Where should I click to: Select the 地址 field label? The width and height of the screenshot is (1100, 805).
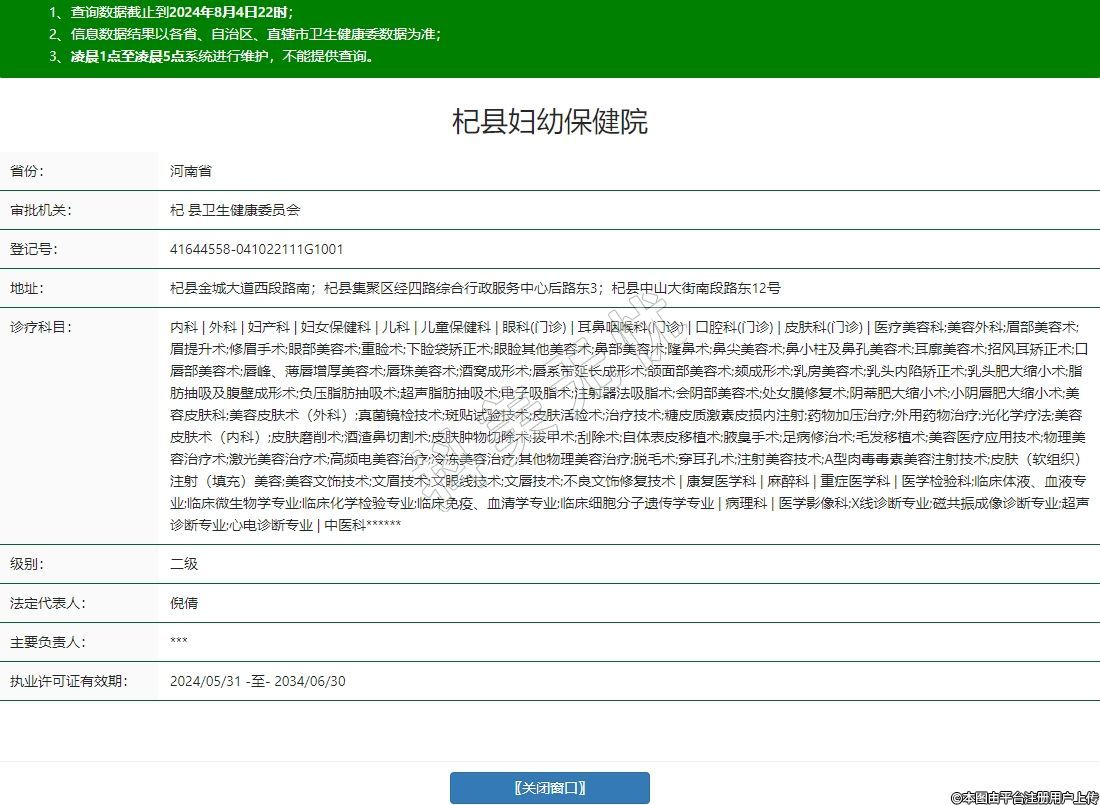coord(28,288)
